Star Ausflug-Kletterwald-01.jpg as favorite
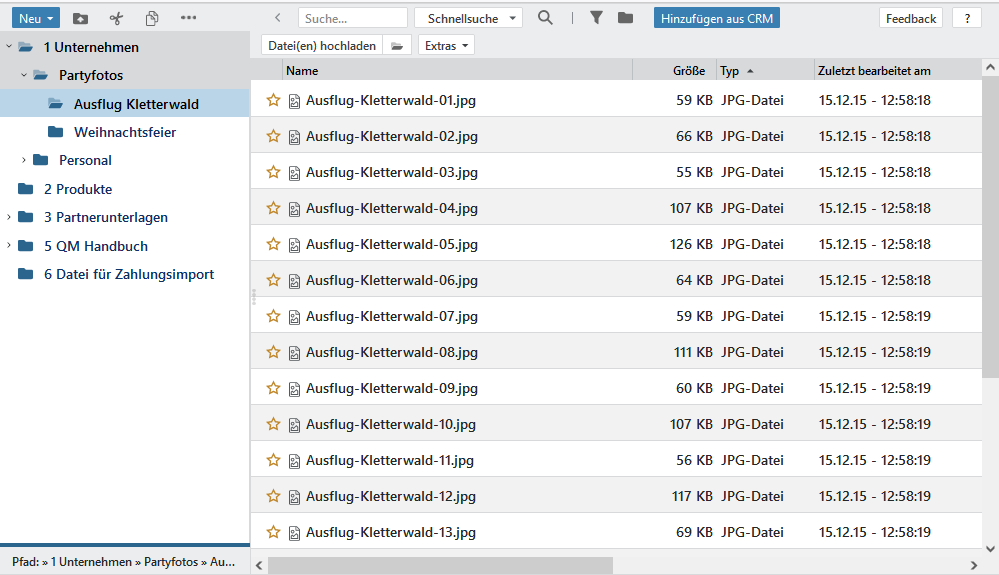 [273, 100]
